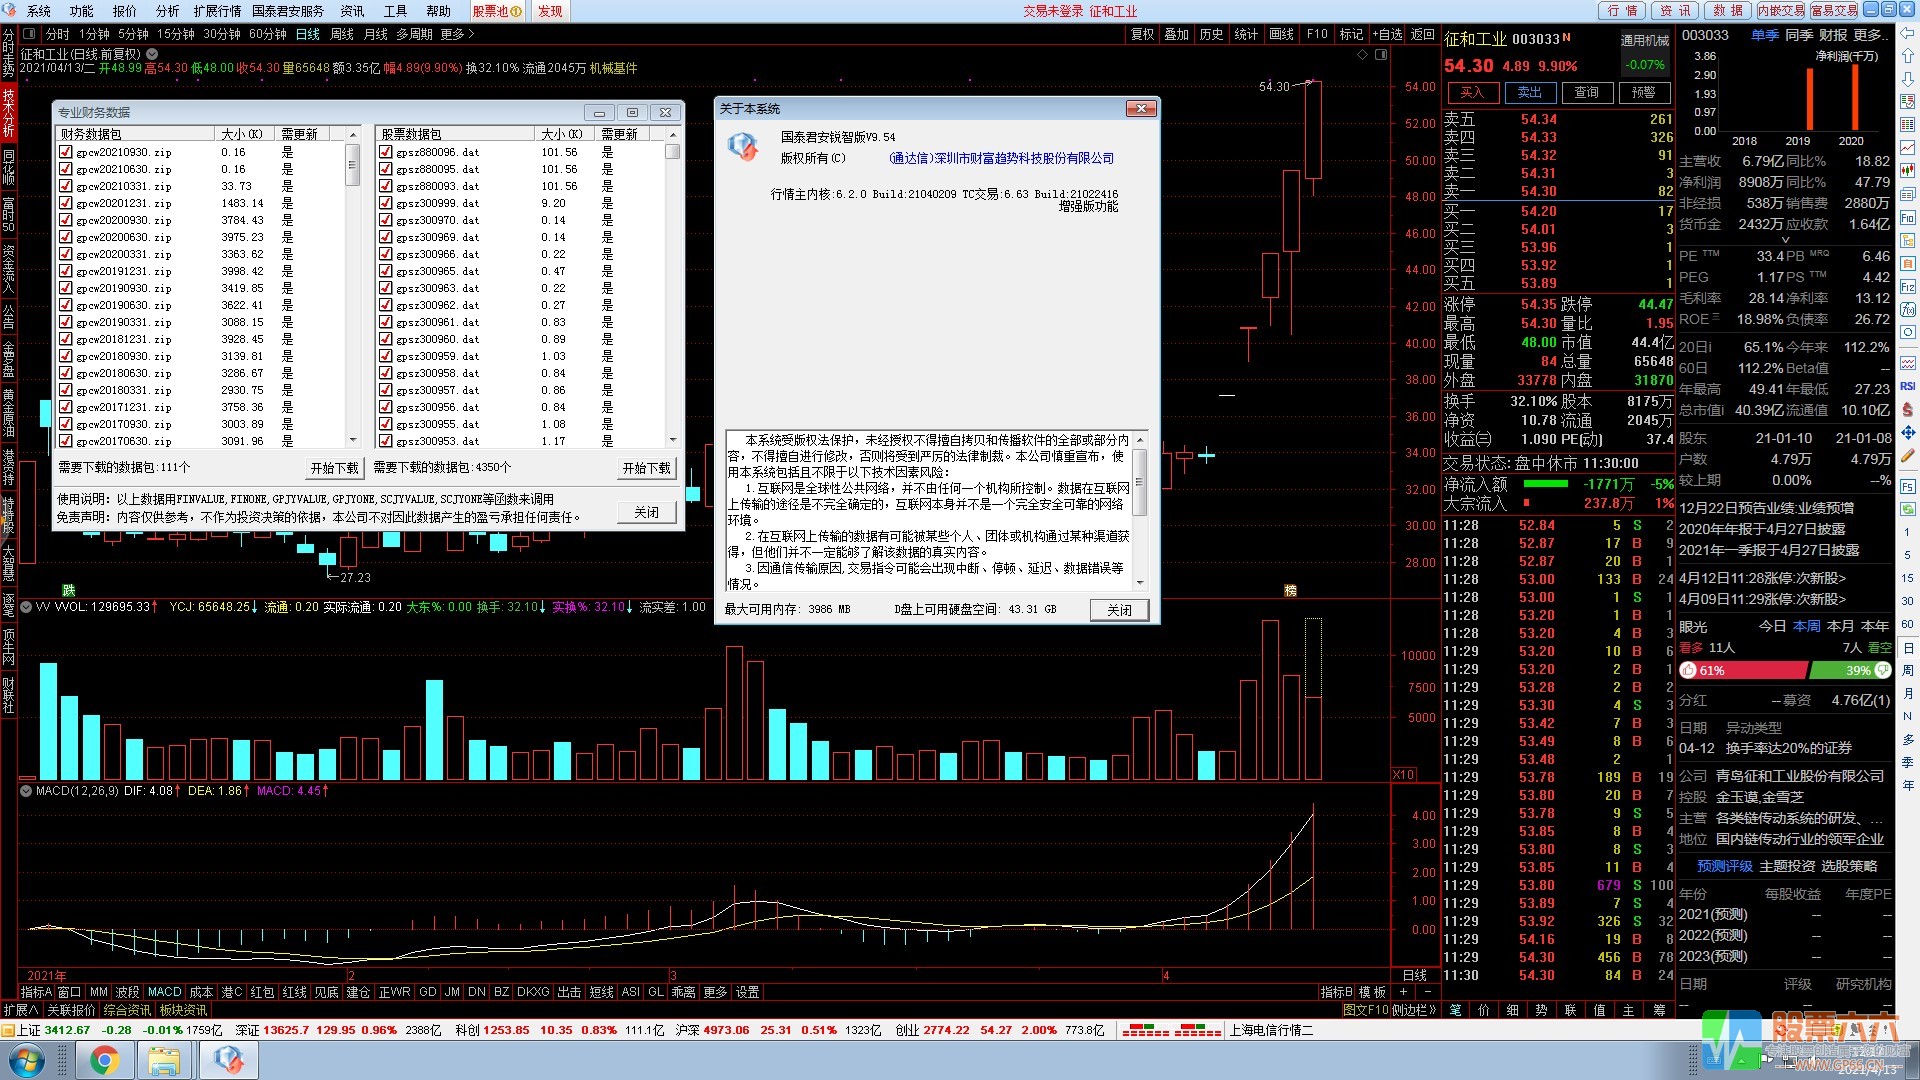
Task: Collapse the MACD indicator panel arrow
Action: pos(26,791)
